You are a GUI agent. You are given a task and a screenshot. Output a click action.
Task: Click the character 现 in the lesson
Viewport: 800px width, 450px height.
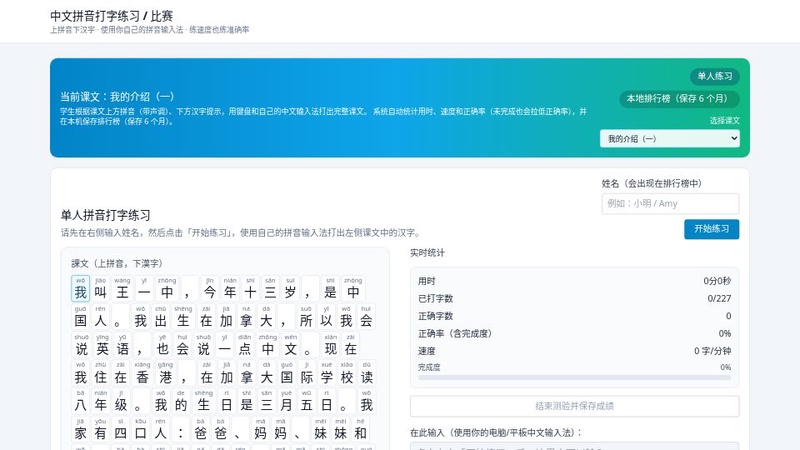coord(331,345)
